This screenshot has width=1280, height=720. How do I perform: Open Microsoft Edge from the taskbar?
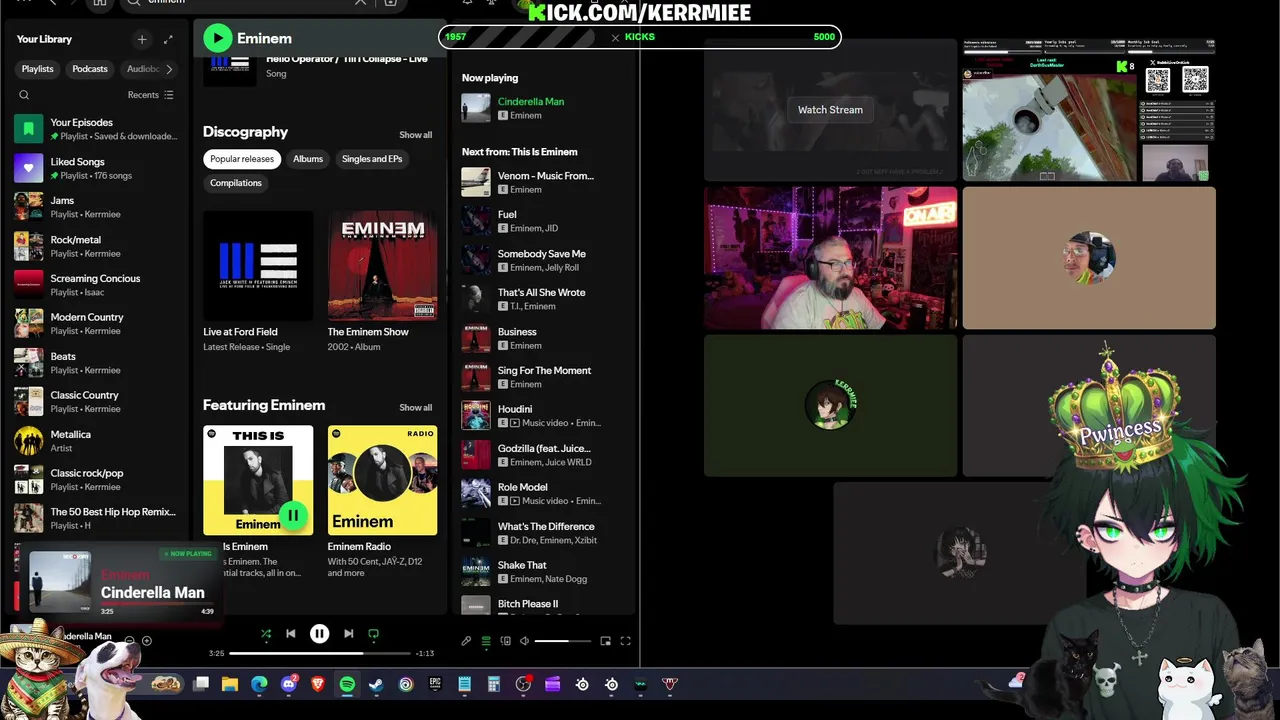(259, 684)
